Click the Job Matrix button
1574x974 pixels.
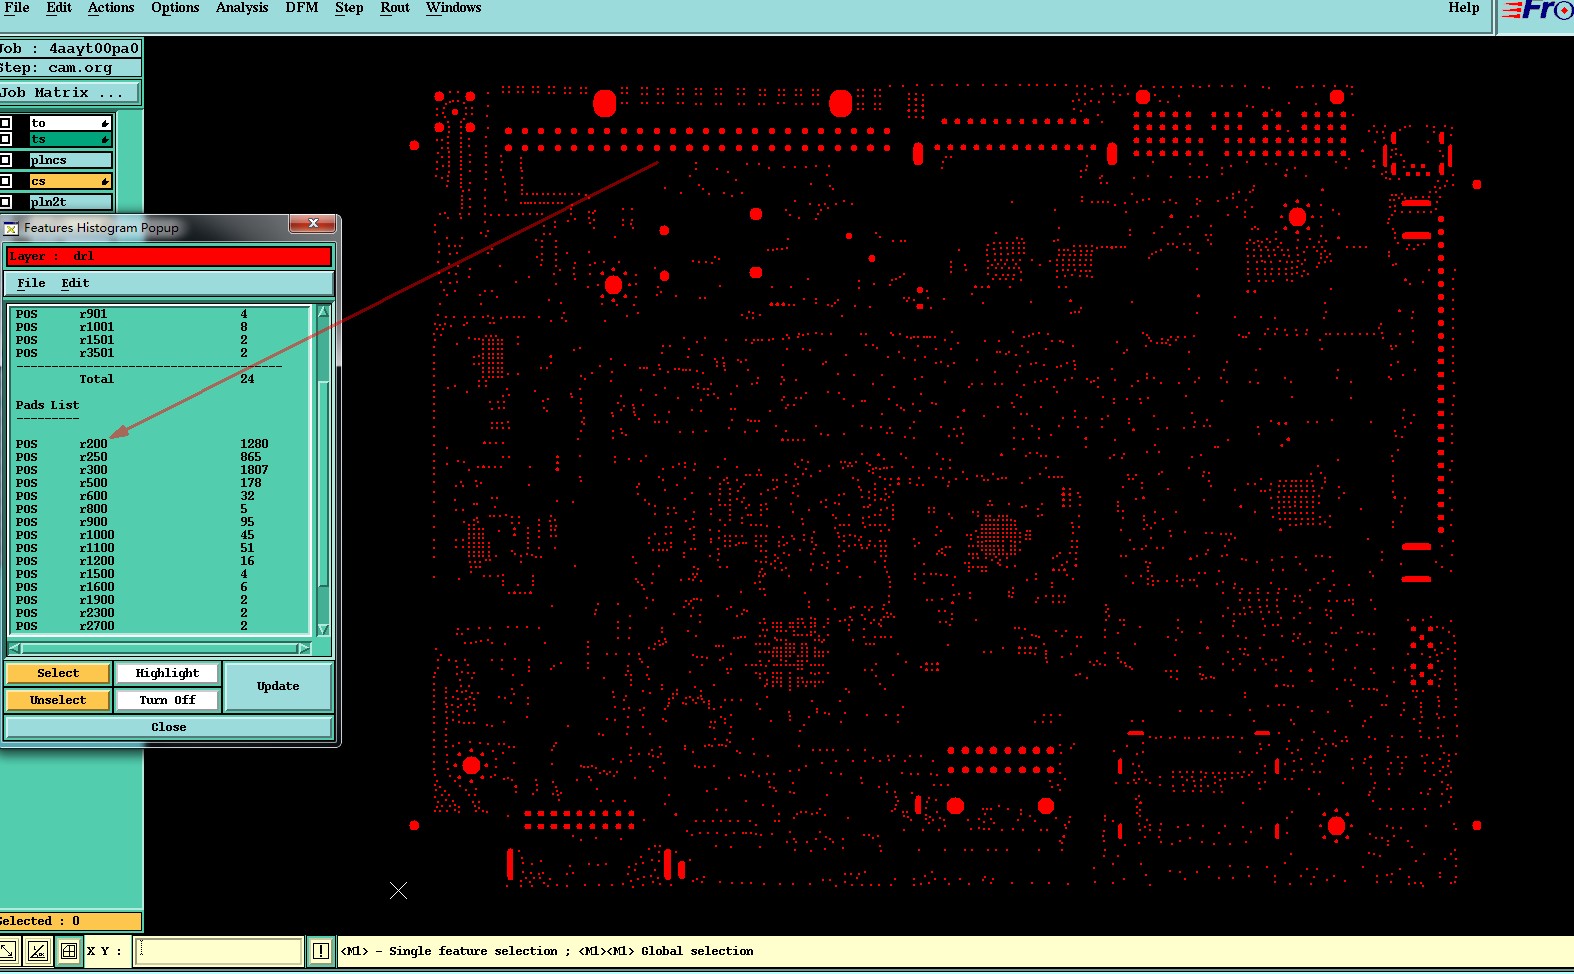pyautogui.click(x=70, y=93)
